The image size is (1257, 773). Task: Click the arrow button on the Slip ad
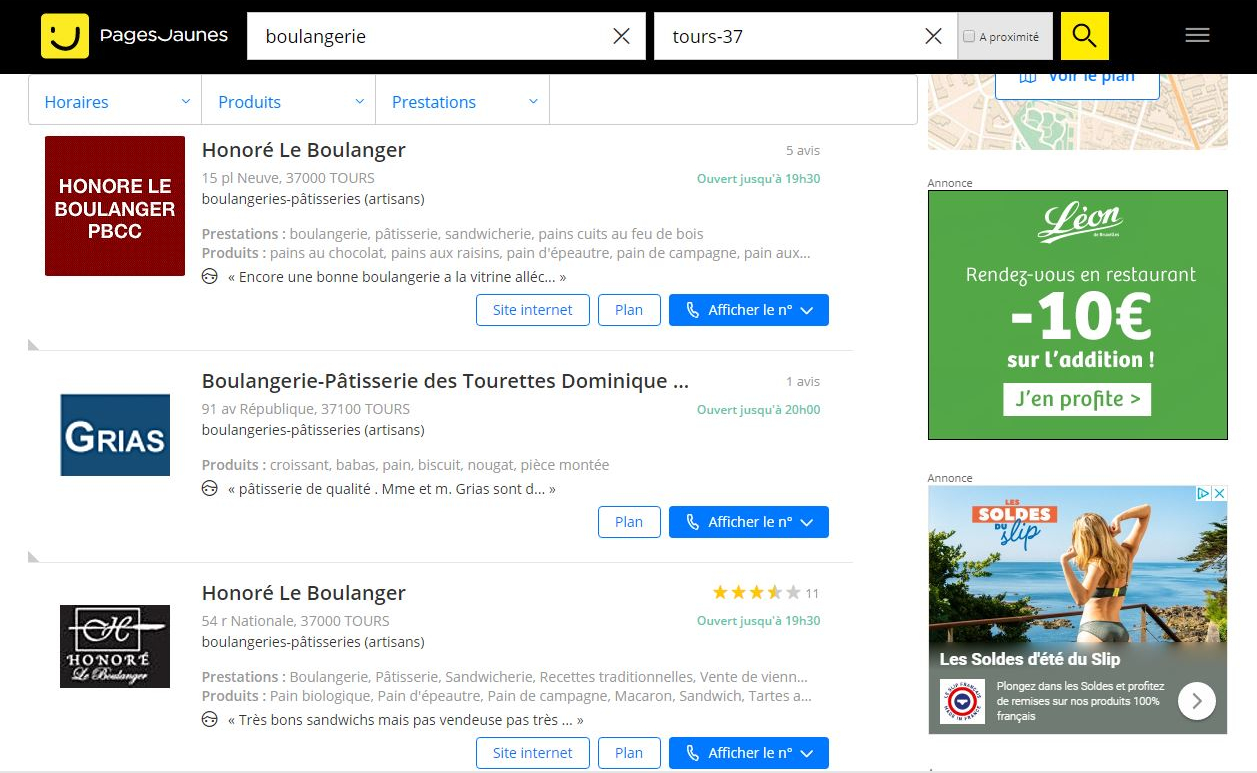point(1197,701)
